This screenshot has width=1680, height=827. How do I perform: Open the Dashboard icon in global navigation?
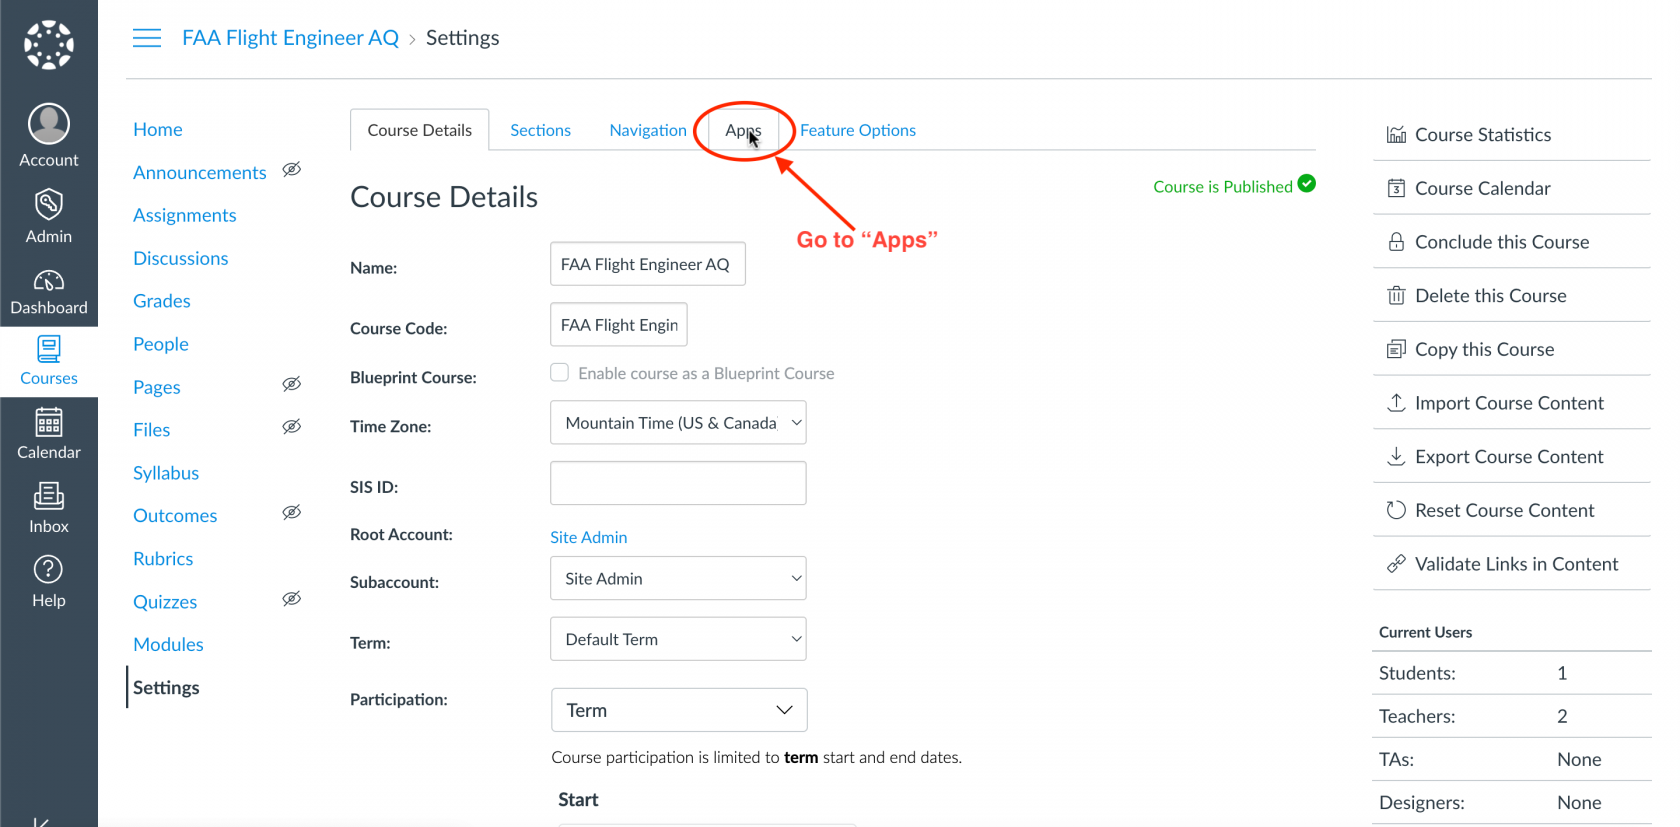pyautogui.click(x=48, y=281)
